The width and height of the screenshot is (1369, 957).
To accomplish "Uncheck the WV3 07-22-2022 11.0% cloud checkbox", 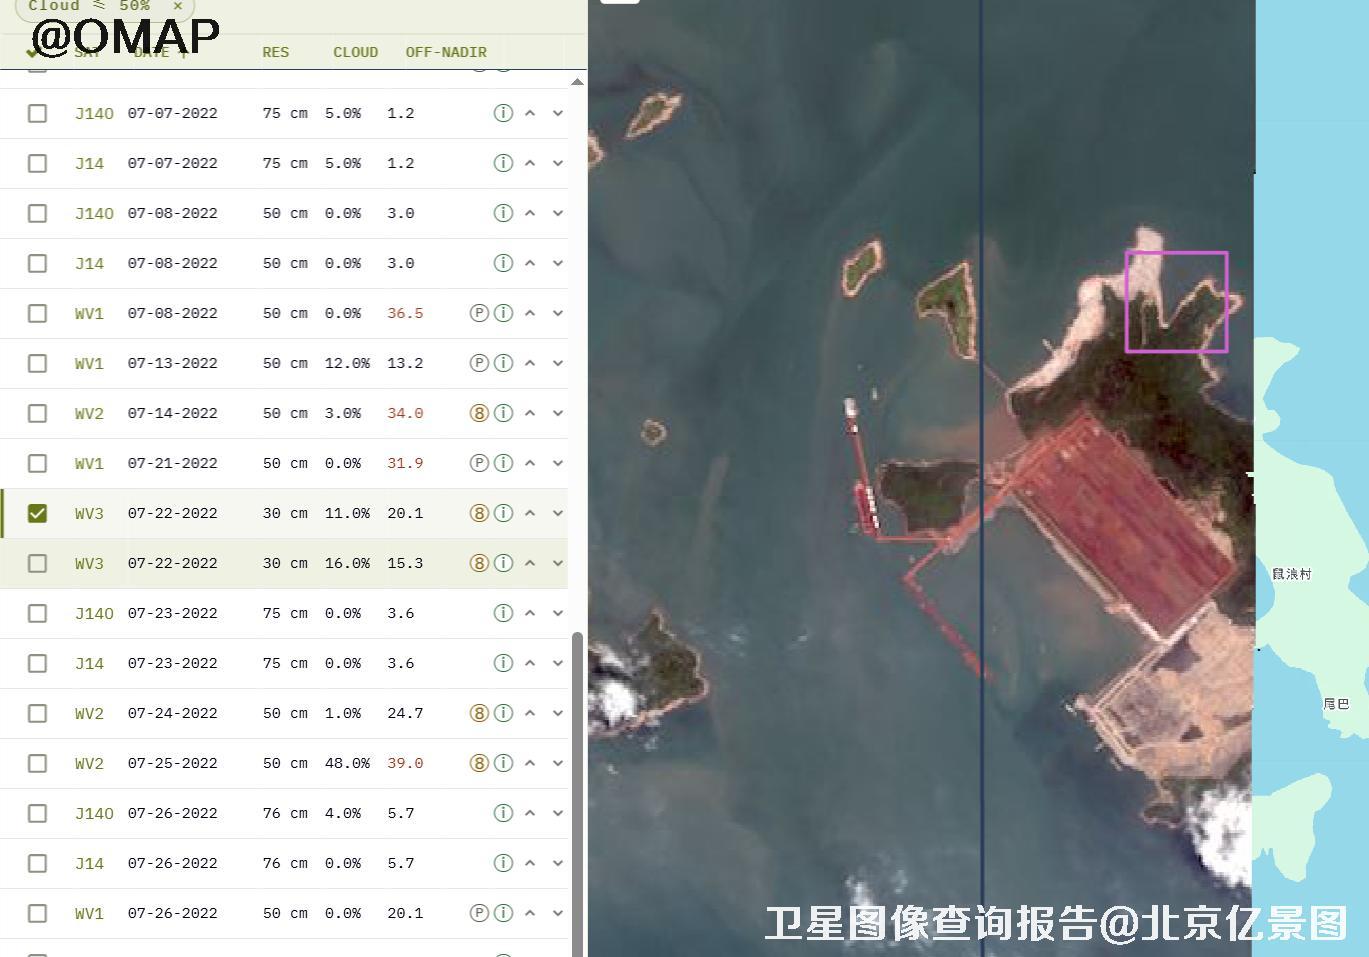I will (x=37, y=513).
